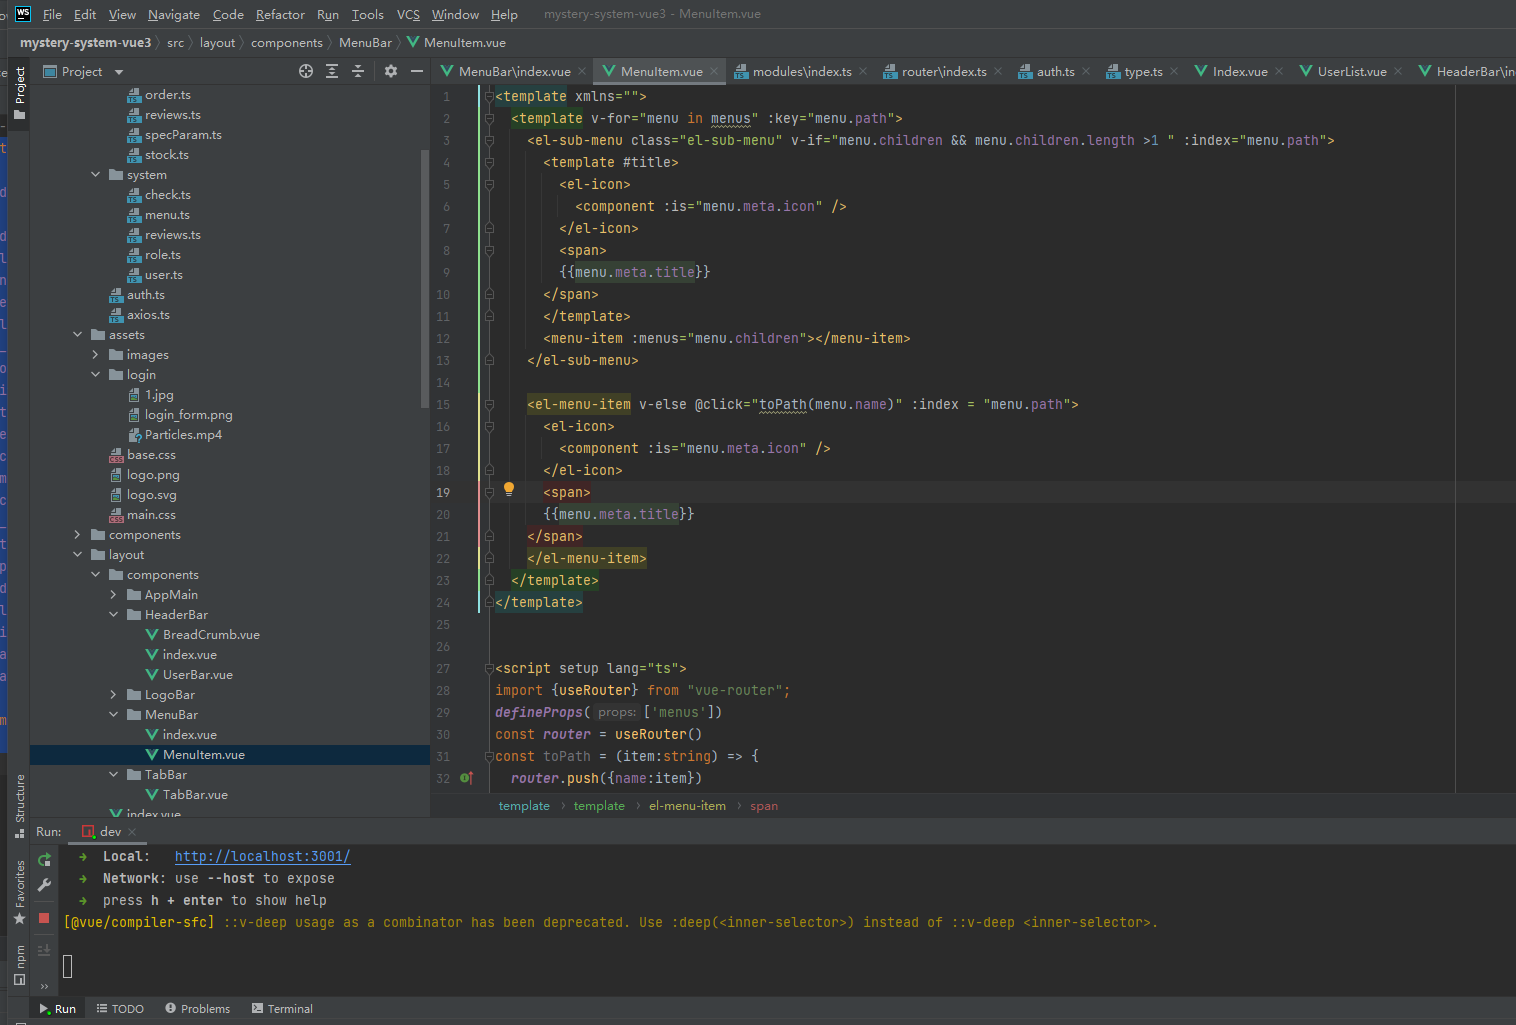The image size is (1516, 1025).
Task: Click the WebStorm logo icon
Action: [23, 14]
